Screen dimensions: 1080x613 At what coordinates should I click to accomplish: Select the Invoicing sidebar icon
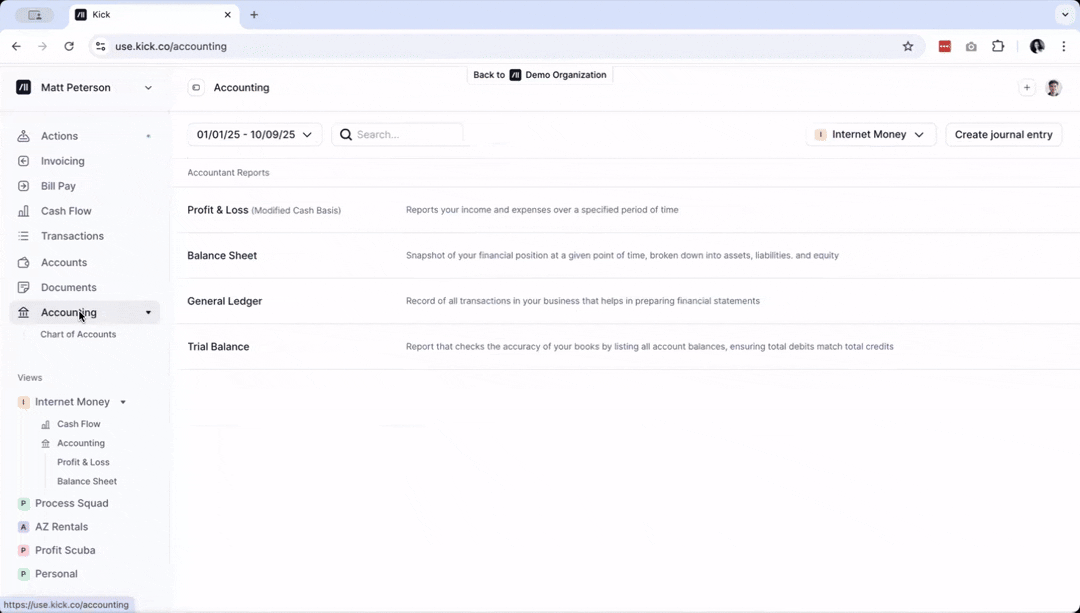[x=22, y=161]
